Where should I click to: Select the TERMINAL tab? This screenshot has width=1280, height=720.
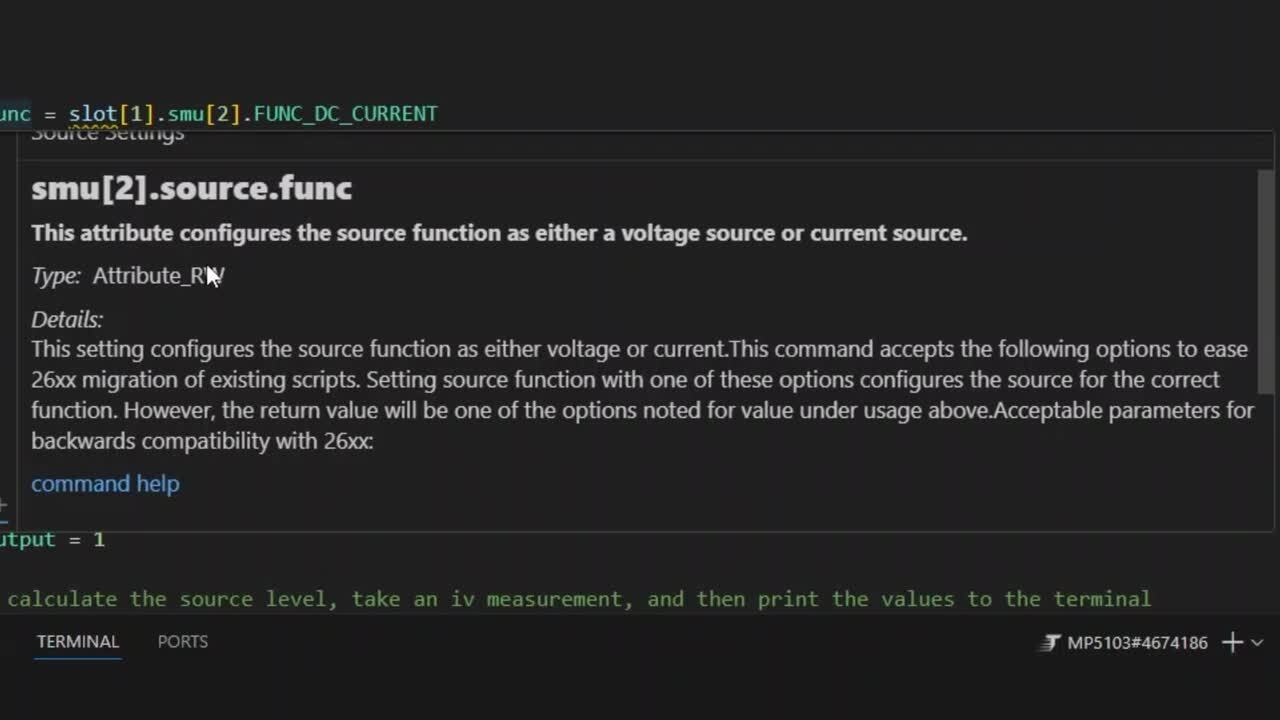(x=78, y=641)
